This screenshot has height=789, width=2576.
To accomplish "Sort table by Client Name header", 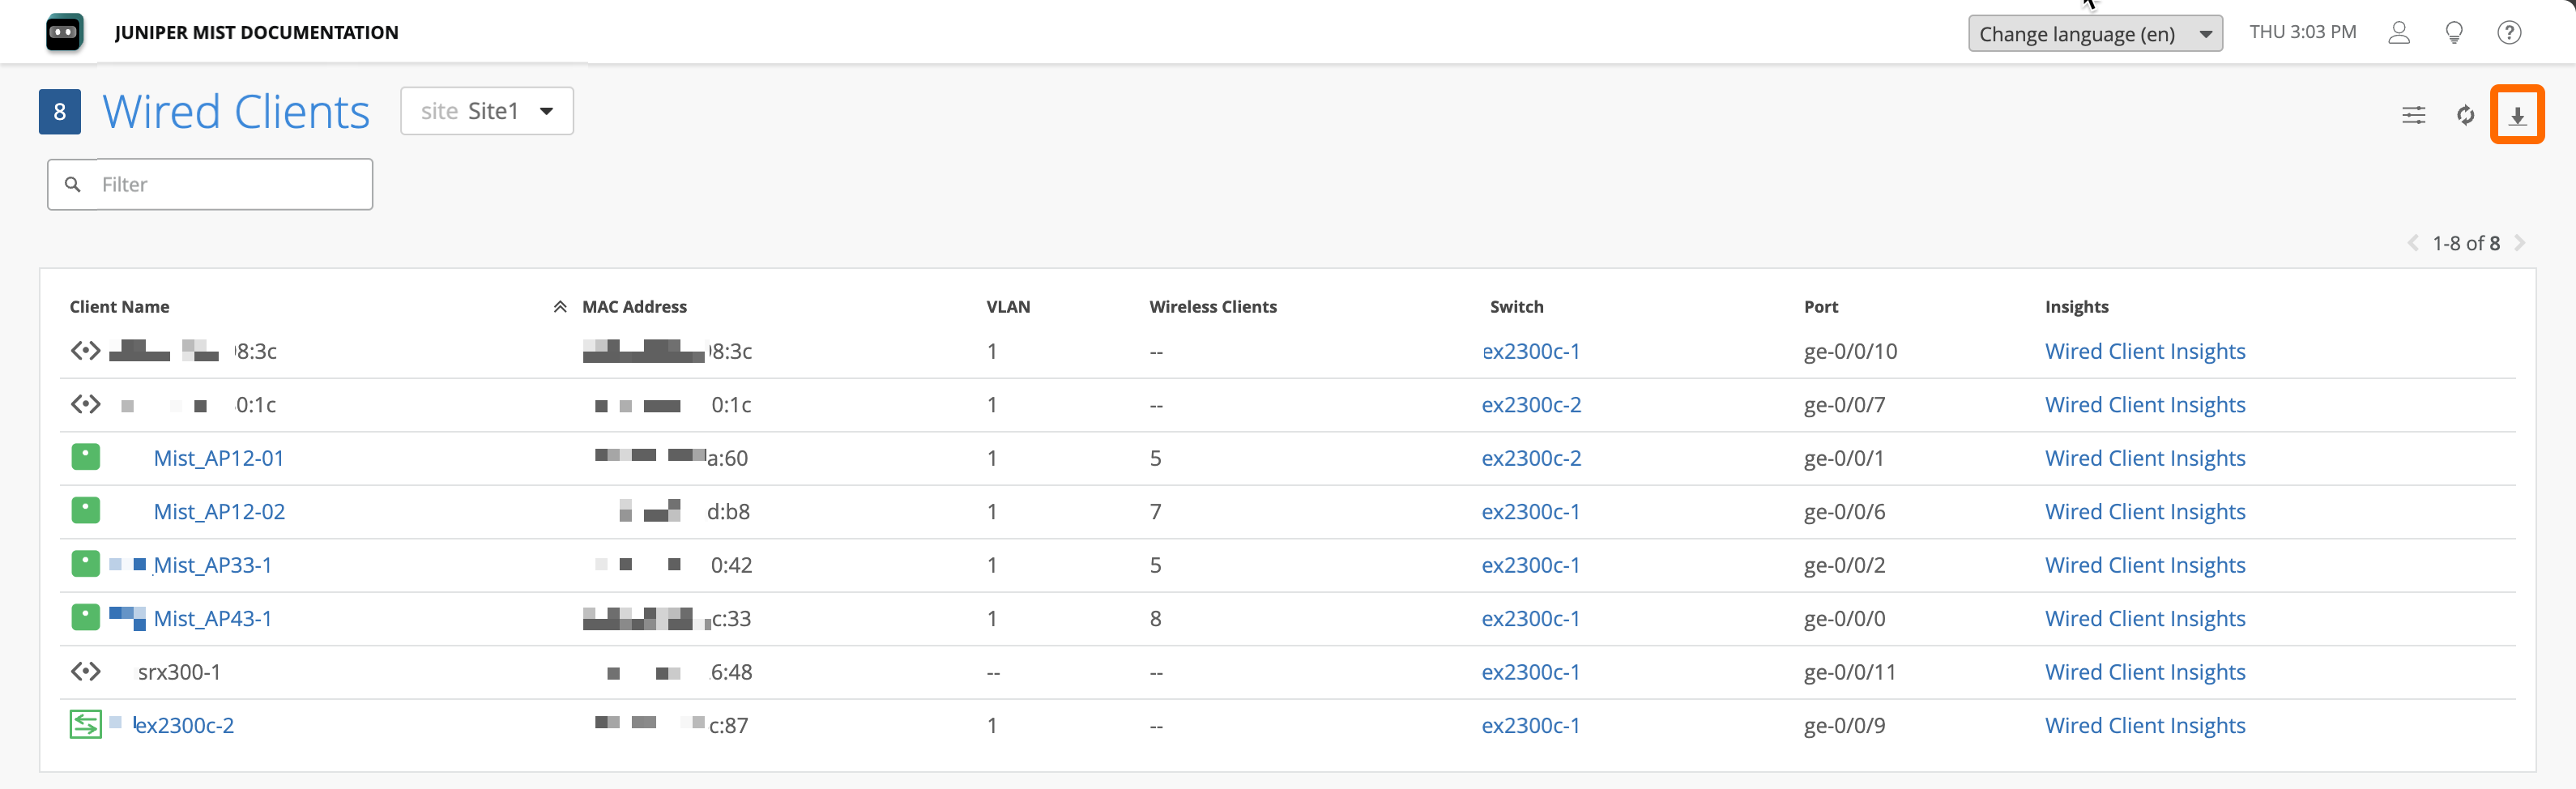I will (119, 307).
